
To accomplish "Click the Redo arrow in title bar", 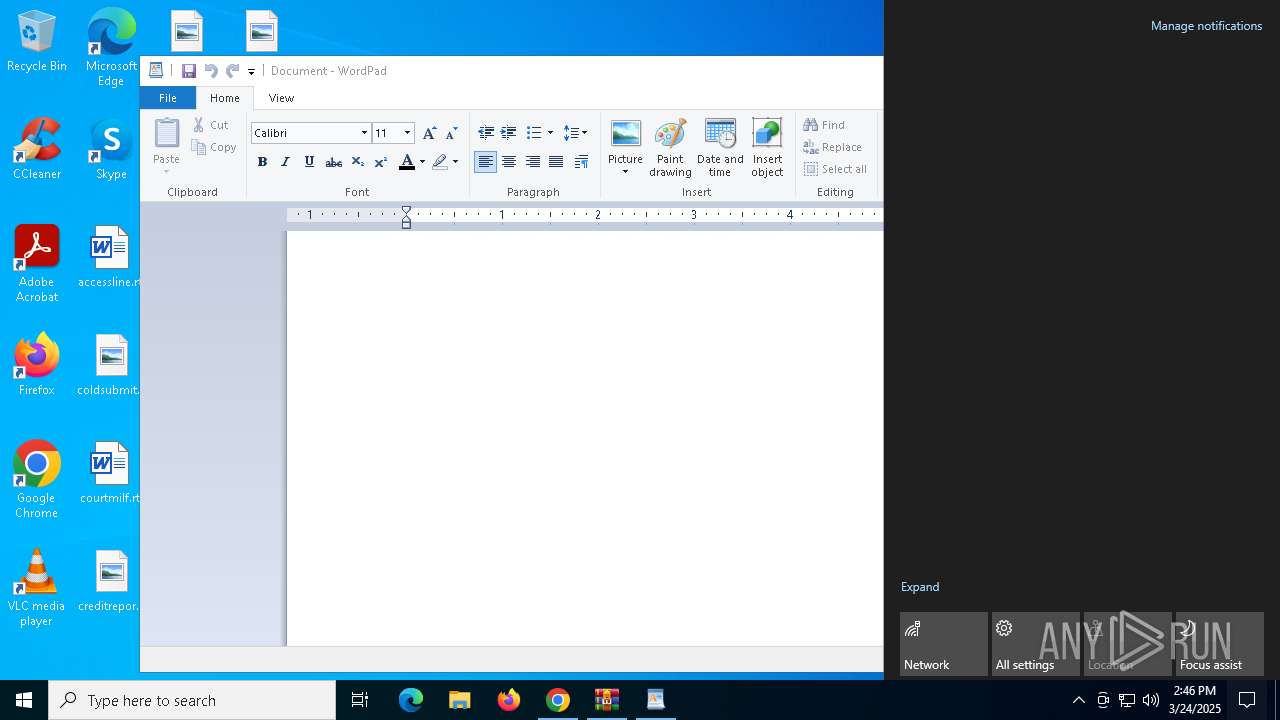I will coord(232,71).
